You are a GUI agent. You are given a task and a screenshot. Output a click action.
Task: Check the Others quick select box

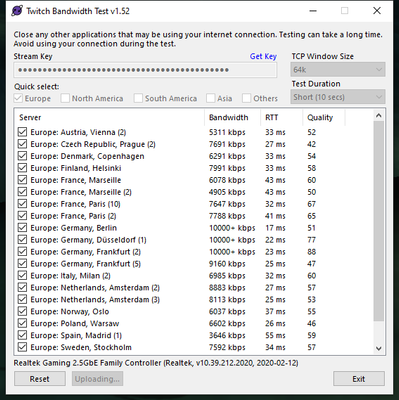(247, 98)
